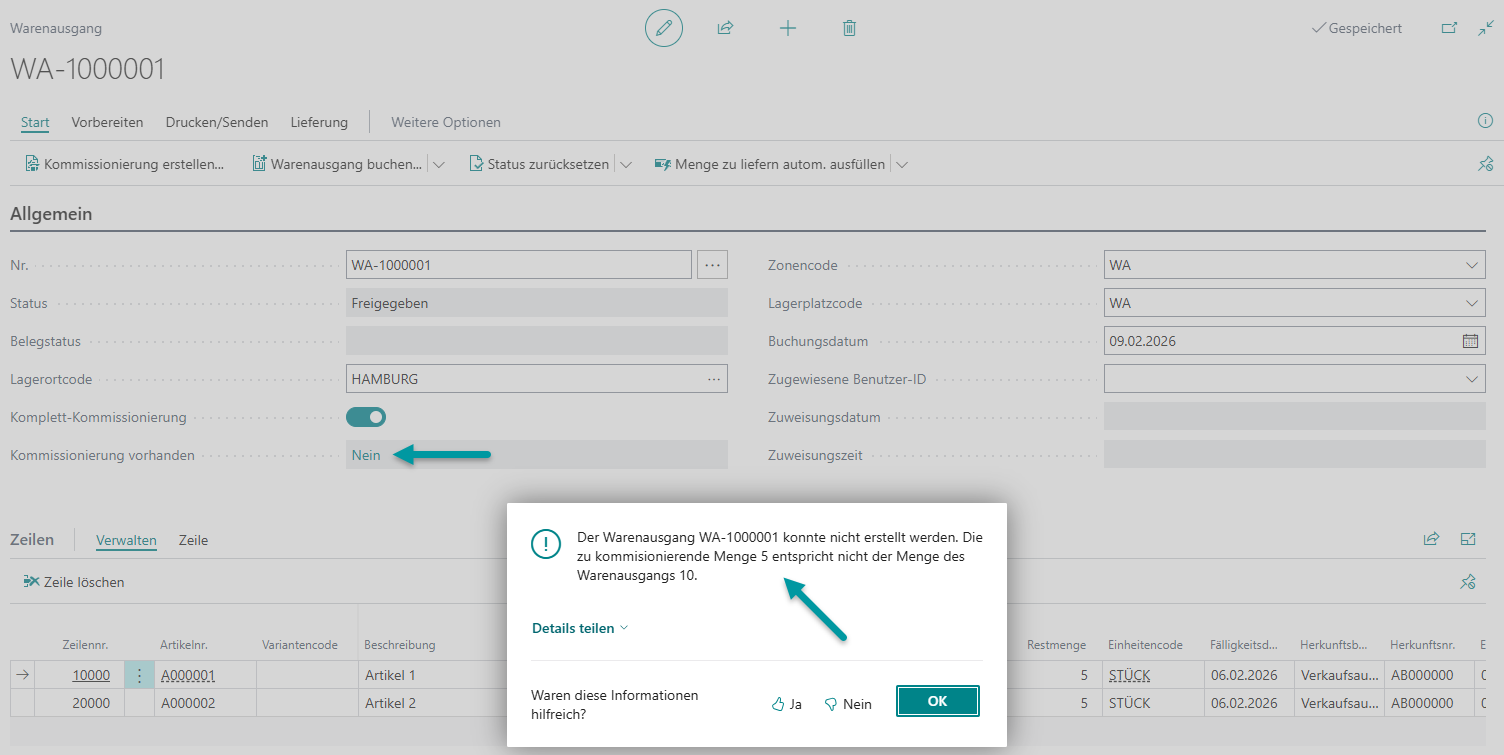The image size is (1504, 755).
Task: Click Kommissionierung erstellen action
Action: click(125, 164)
